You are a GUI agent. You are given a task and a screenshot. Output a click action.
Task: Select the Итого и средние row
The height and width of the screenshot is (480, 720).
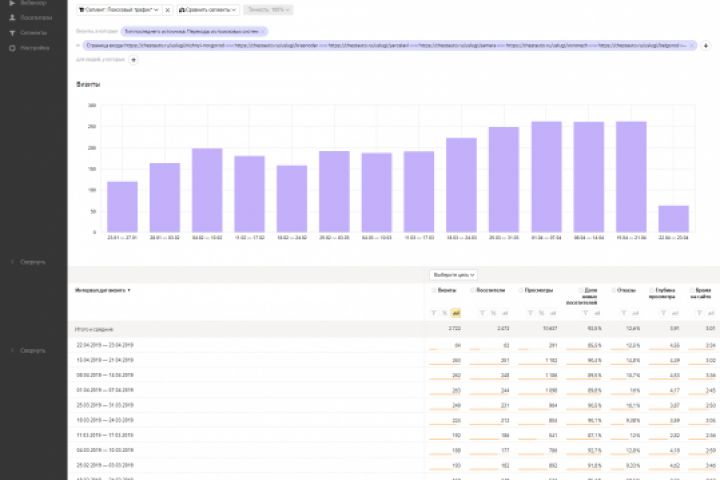(x=394, y=329)
